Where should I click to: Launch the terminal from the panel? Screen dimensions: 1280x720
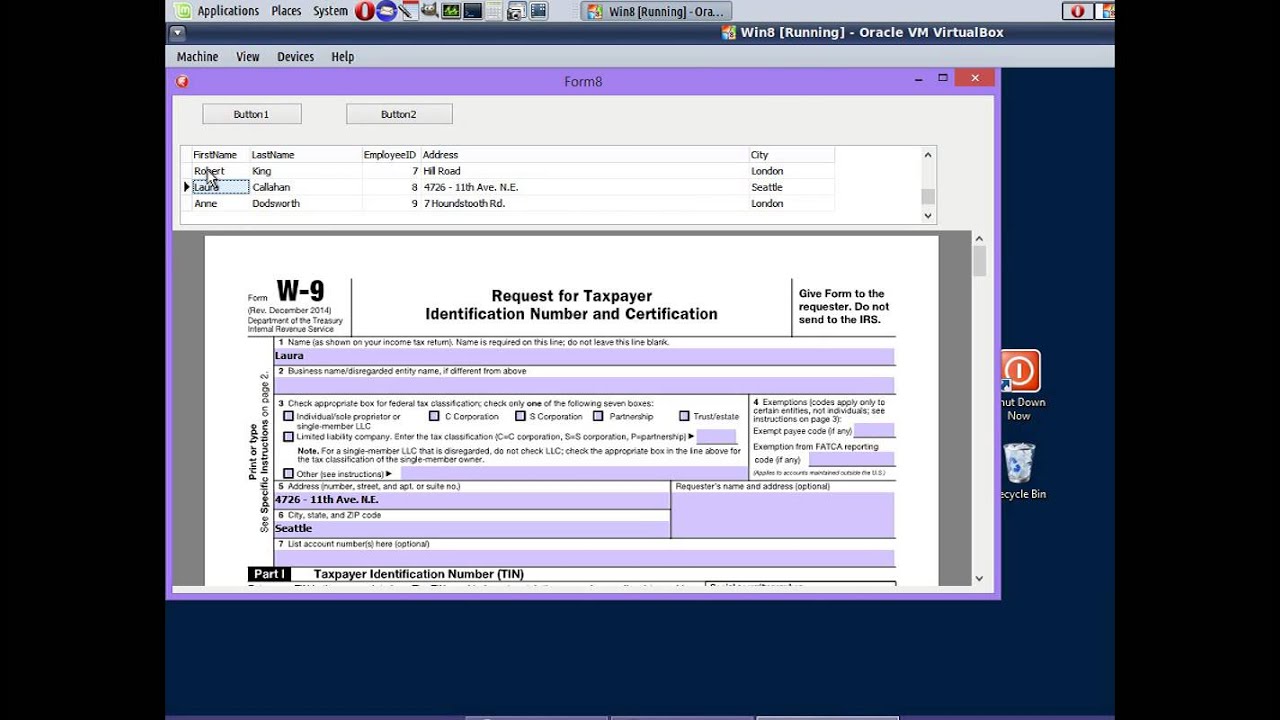[x=472, y=11]
